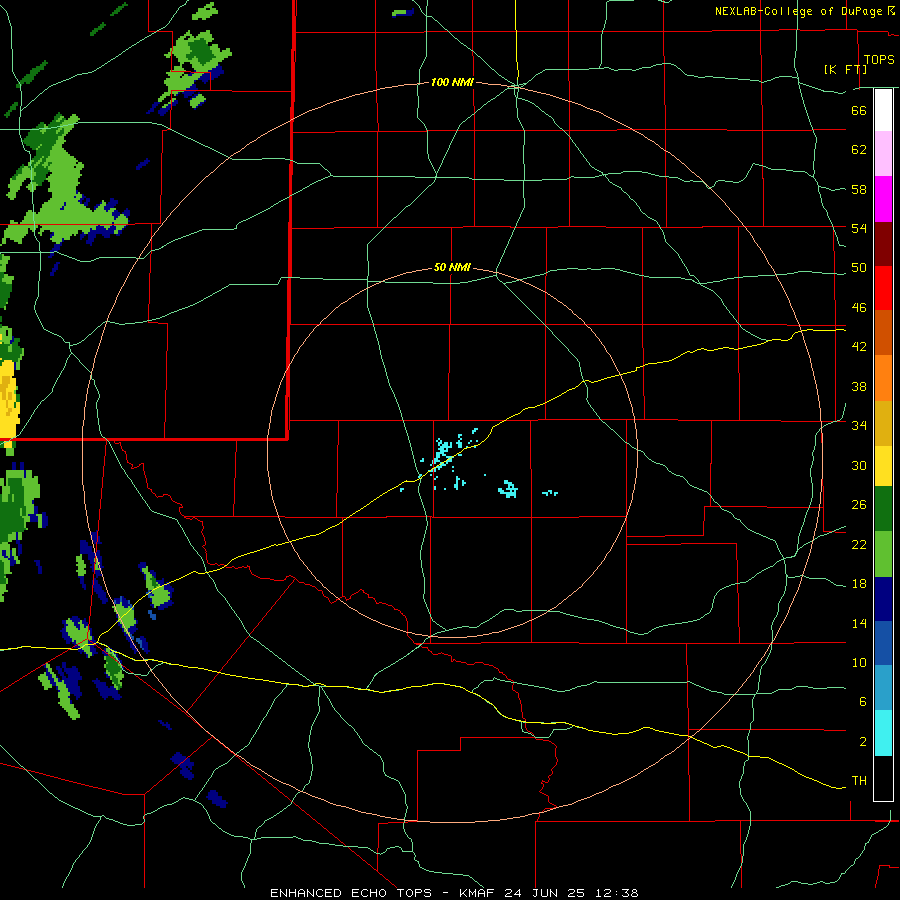Pick the bright red legend swatch

coord(883,288)
